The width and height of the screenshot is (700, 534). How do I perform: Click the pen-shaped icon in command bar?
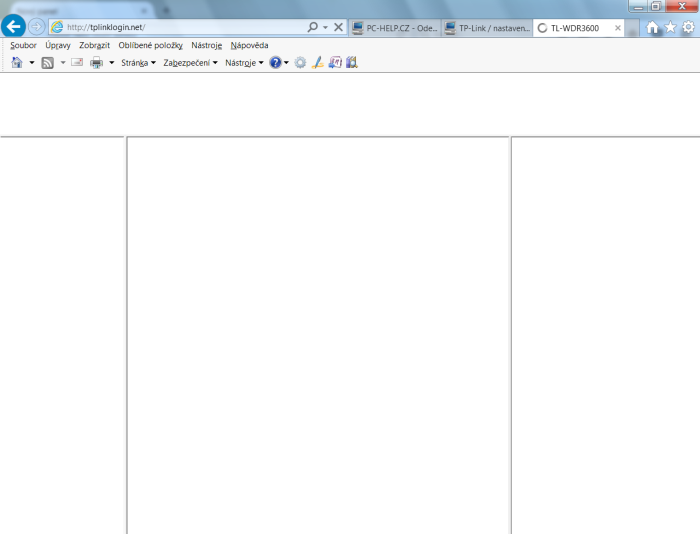coord(317,63)
